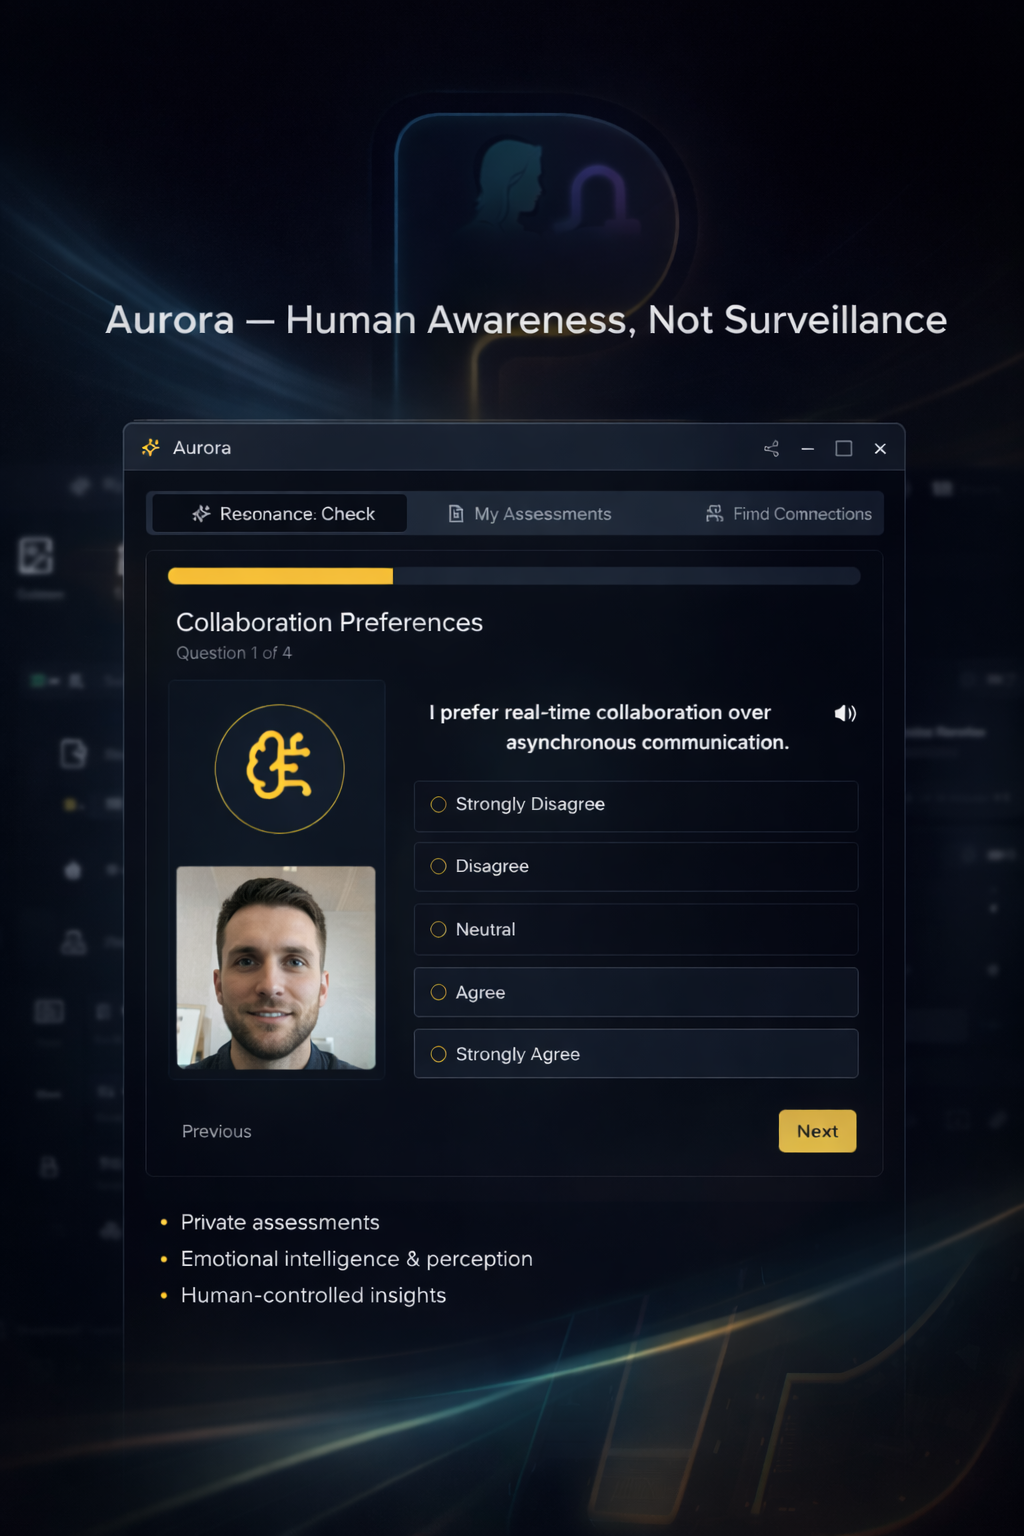
Task: Go back with the Previous button
Action: (217, 1131)
